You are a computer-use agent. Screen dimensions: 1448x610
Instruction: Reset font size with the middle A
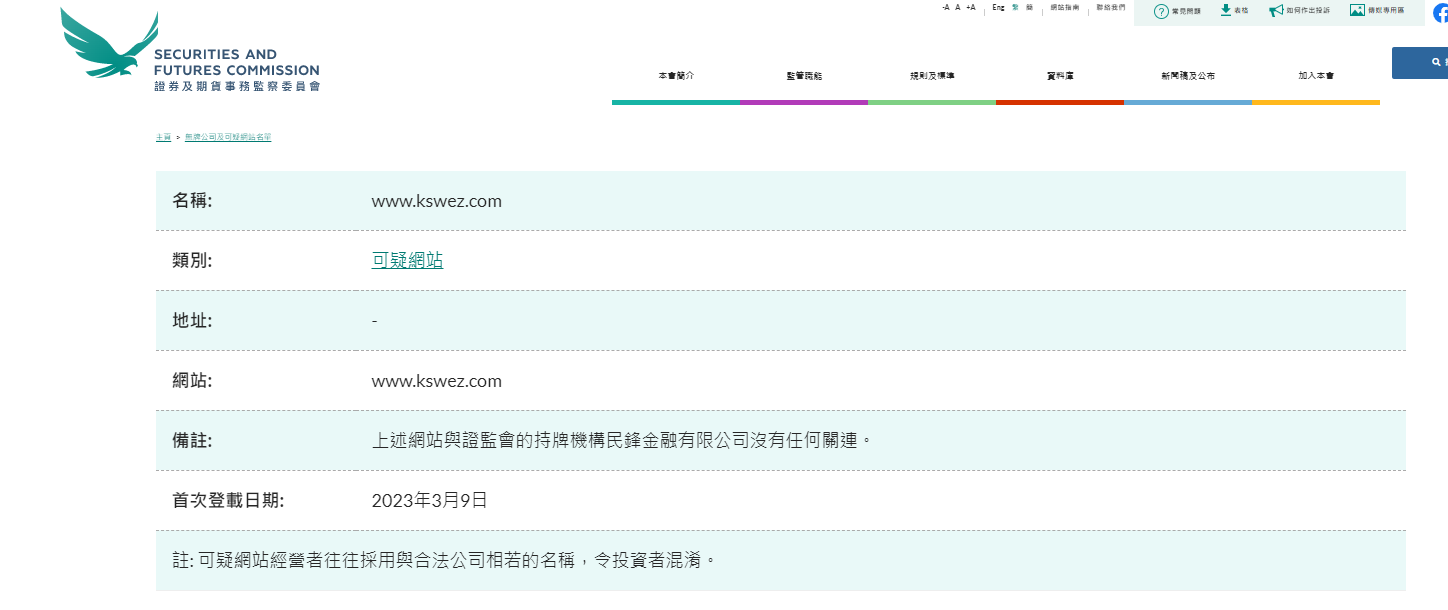pyautogui.click(x=957, y=7)
